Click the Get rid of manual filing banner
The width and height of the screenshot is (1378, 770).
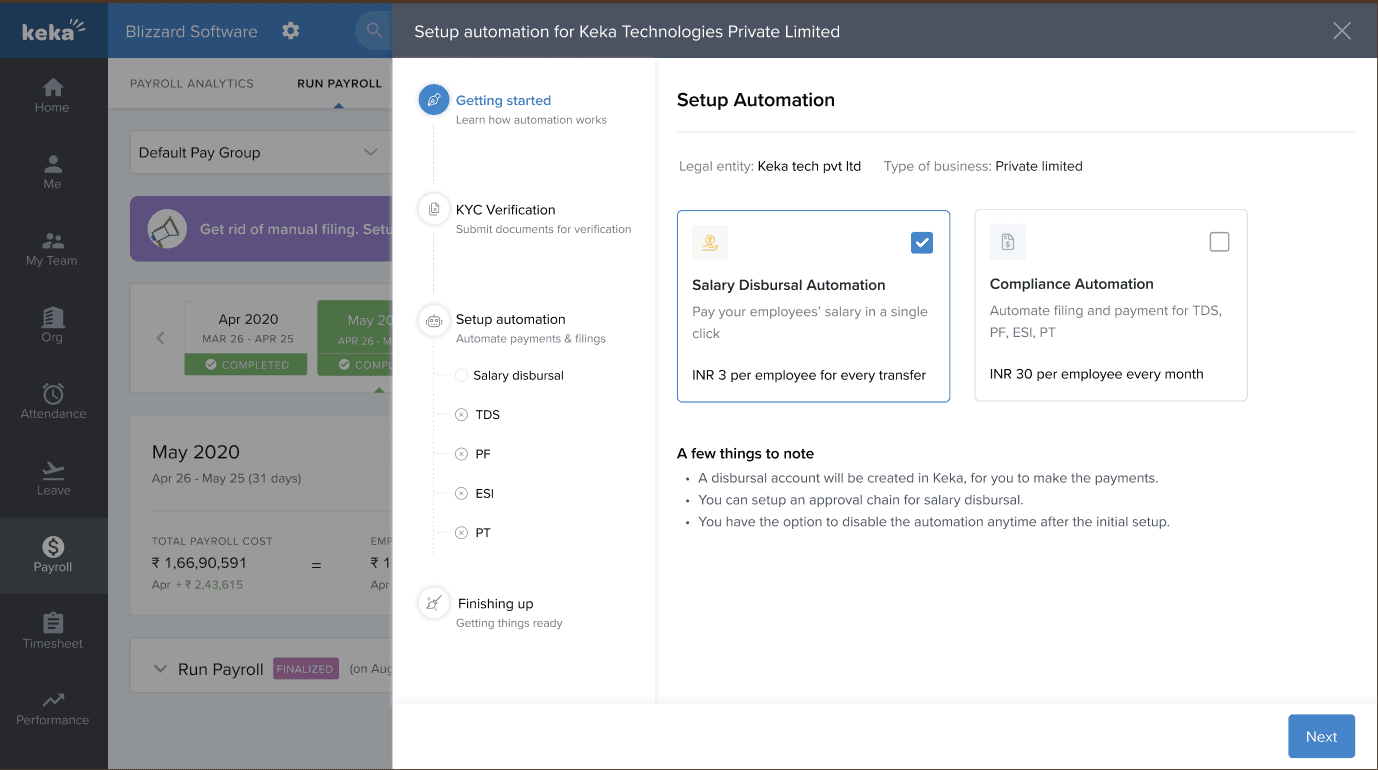pyautogui.click(x=261, y=229)
